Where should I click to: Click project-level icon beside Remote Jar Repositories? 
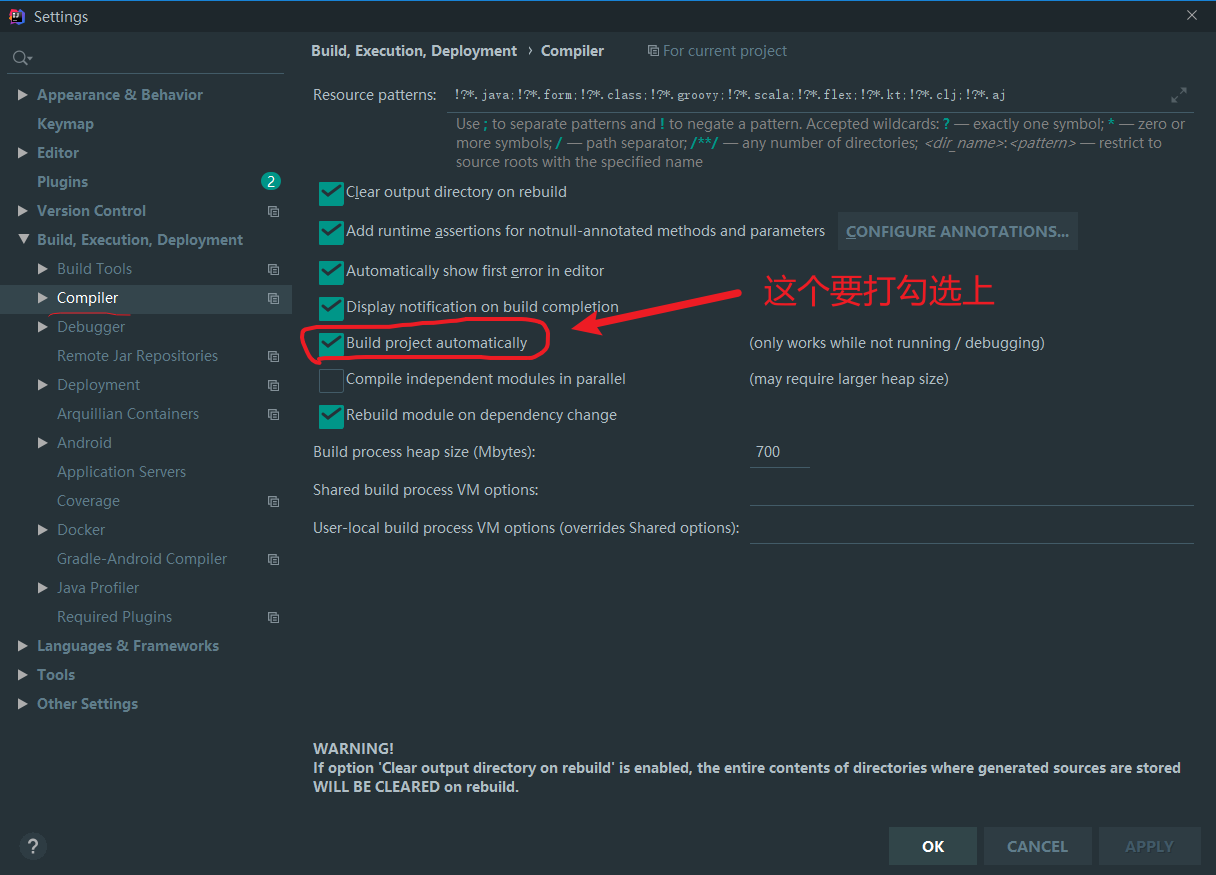273,356
